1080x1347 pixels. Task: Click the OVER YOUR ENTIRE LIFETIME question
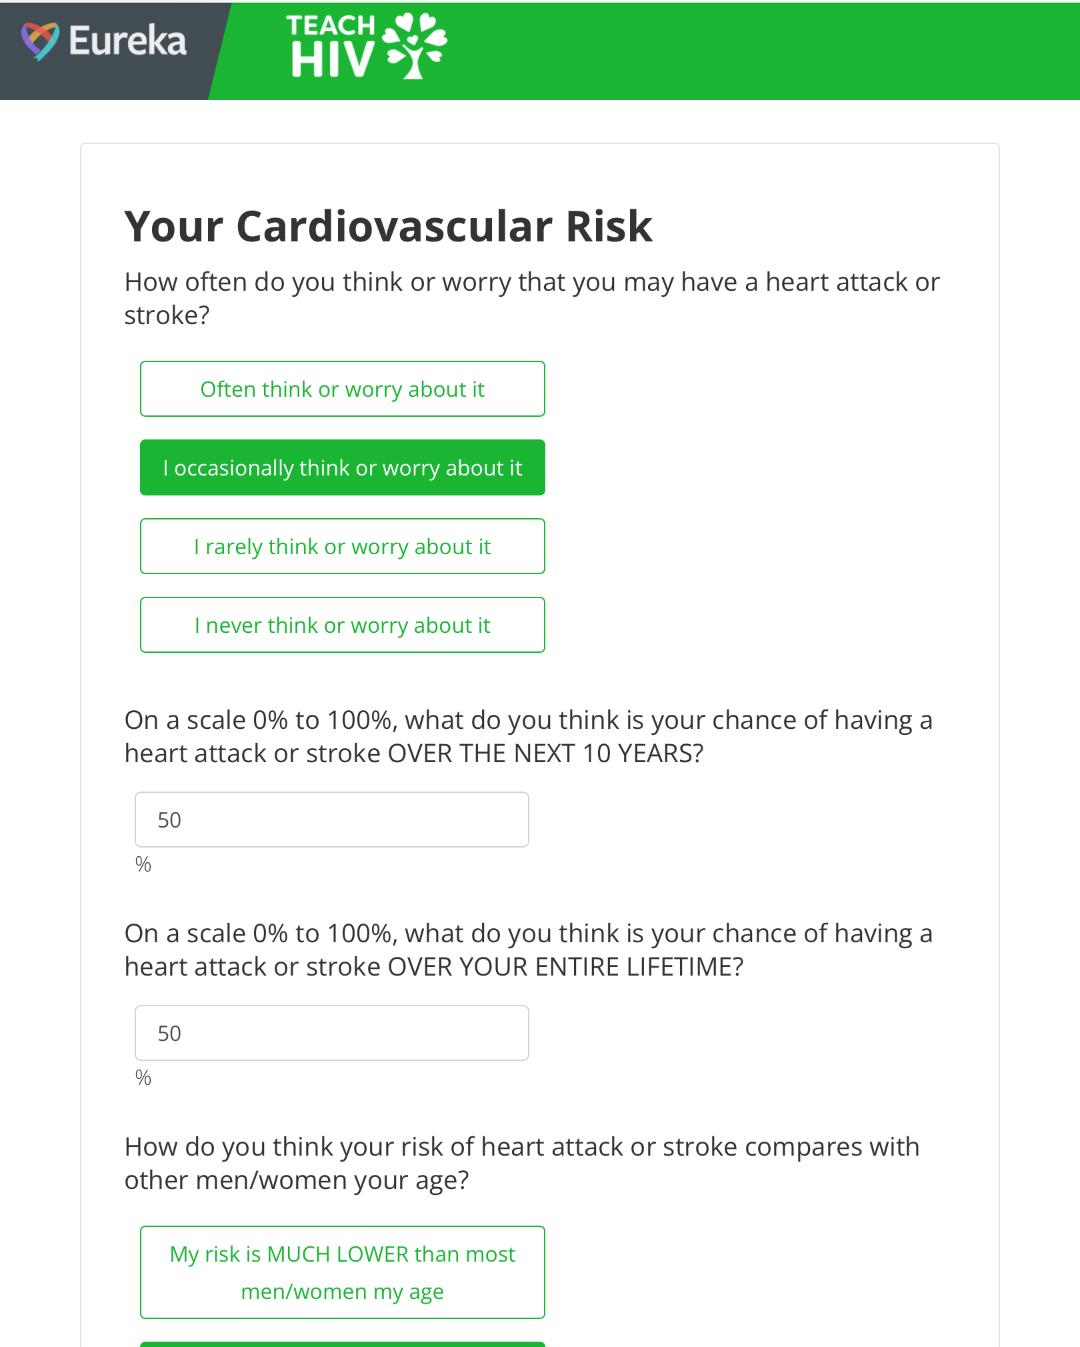point(528,949)
